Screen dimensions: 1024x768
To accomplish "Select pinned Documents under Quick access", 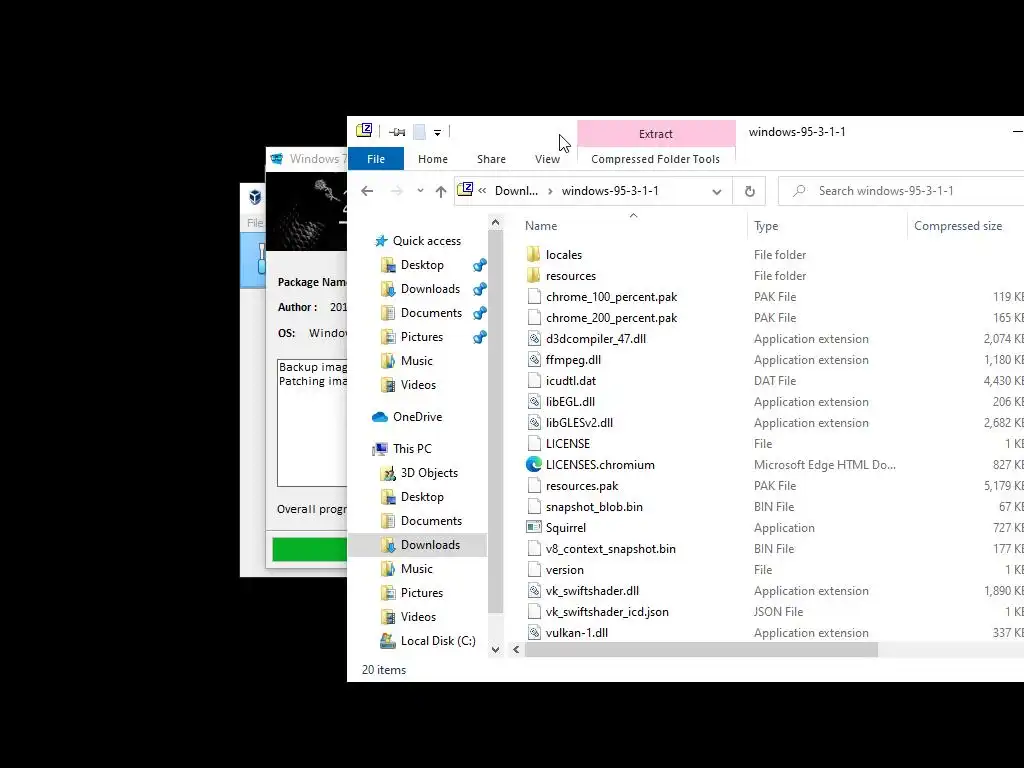I will pos(431,313).
